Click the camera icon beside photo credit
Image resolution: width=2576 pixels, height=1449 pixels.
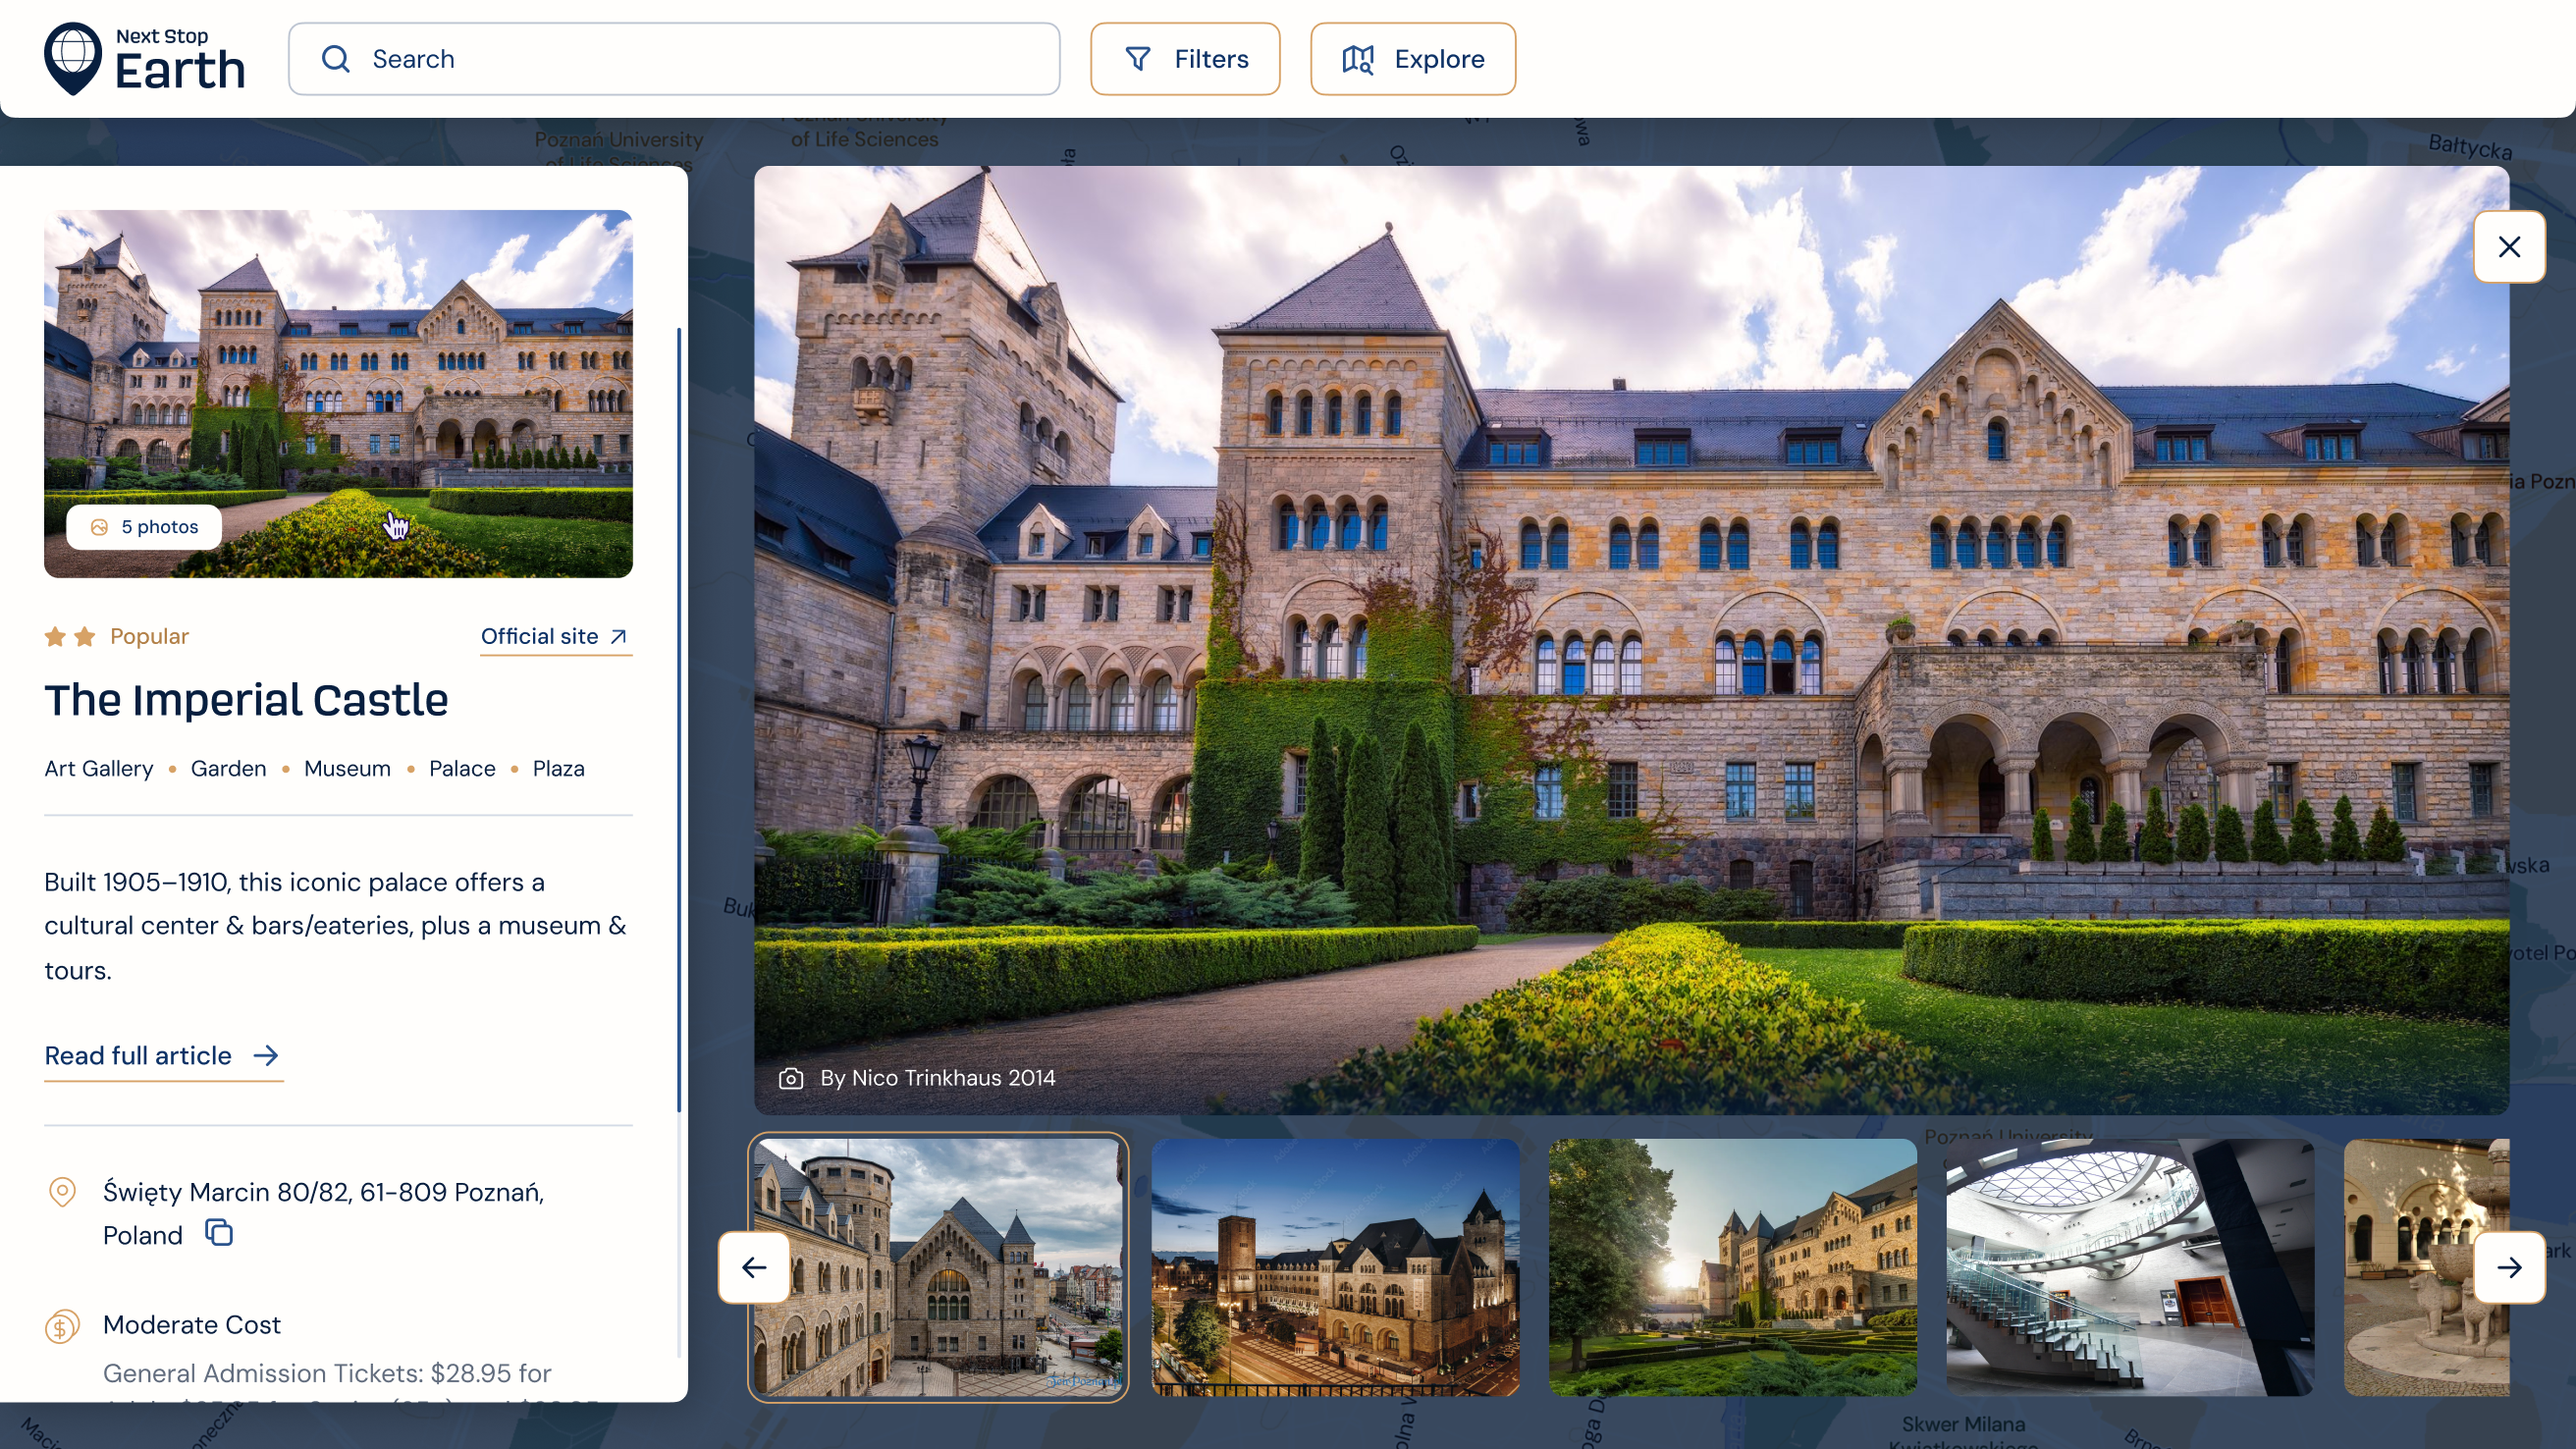[x=791, y=1078]
